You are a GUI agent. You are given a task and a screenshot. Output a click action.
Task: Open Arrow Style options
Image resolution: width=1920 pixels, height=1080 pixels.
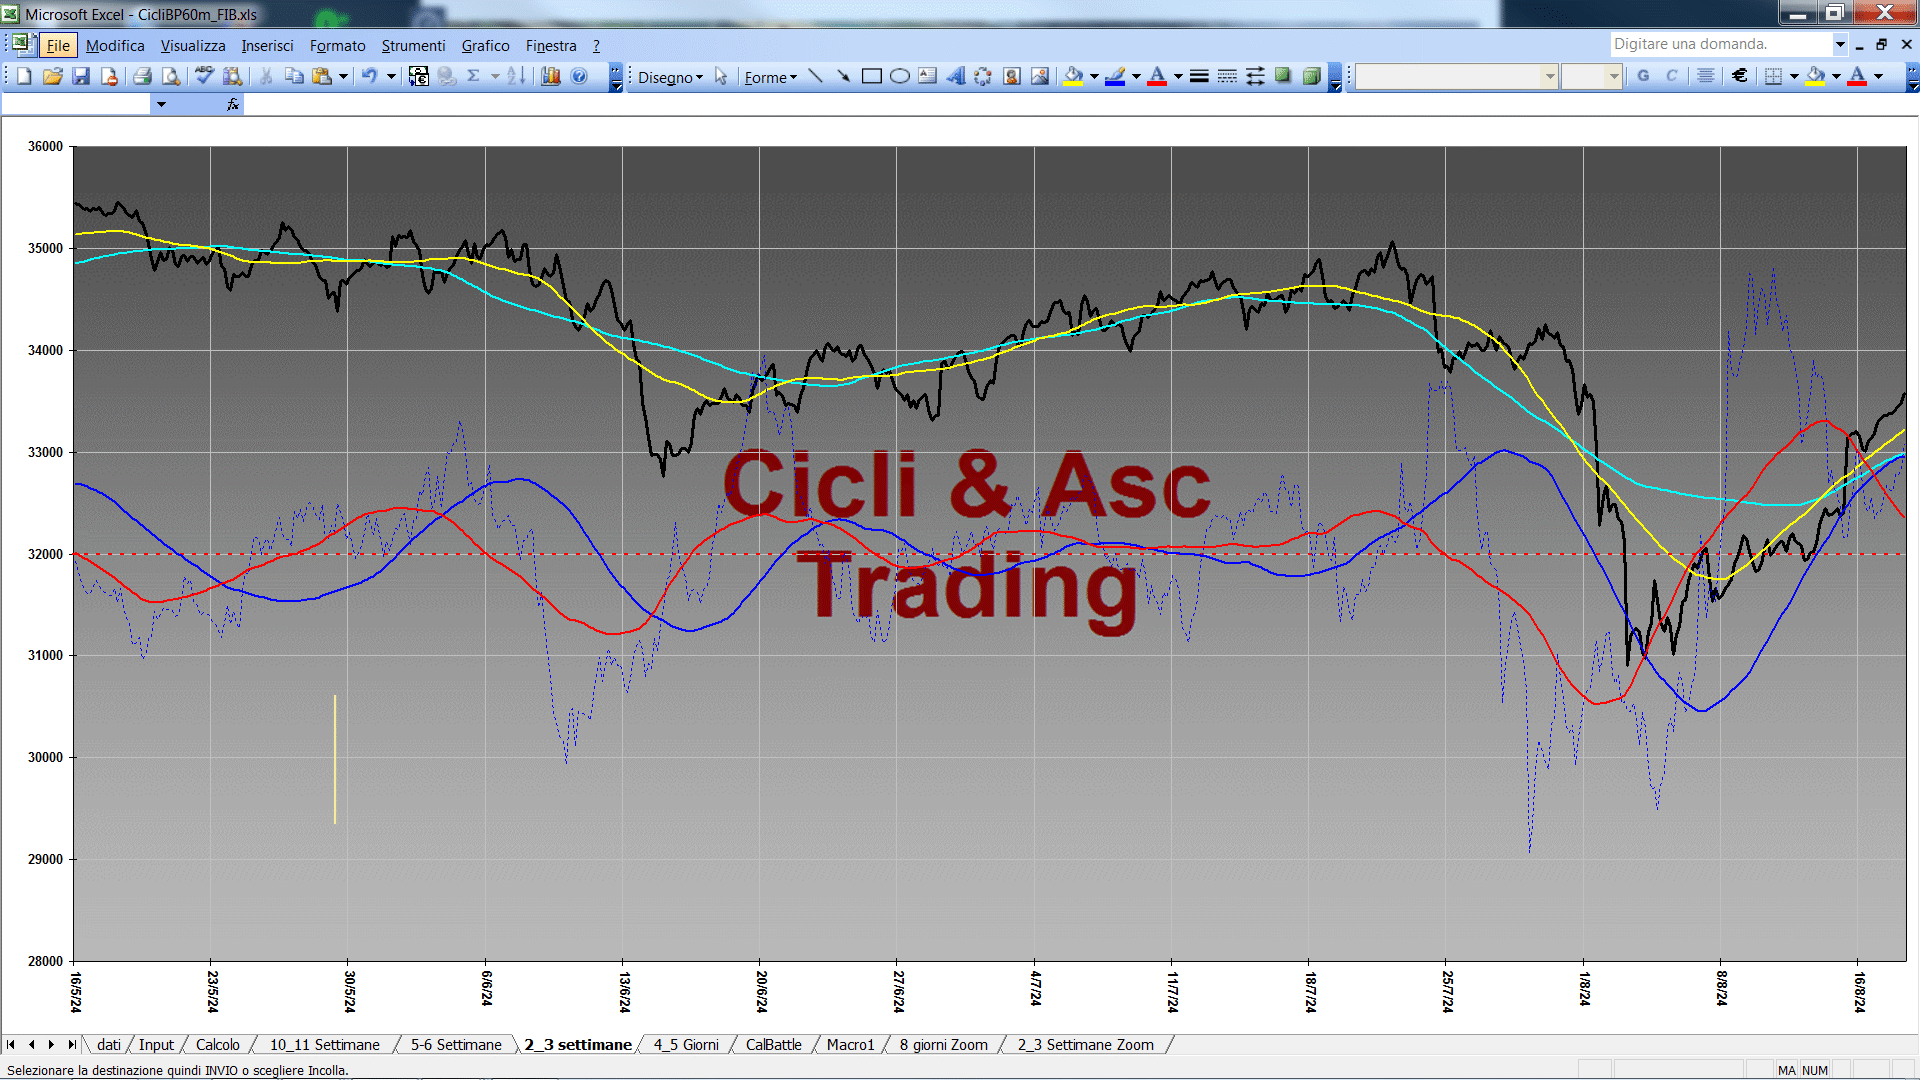click(1255, 76)
